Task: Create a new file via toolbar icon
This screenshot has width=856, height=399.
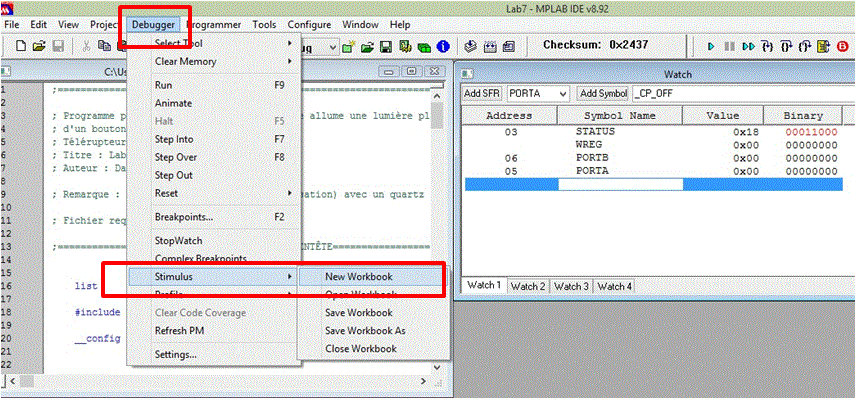Action: [21, 47]
